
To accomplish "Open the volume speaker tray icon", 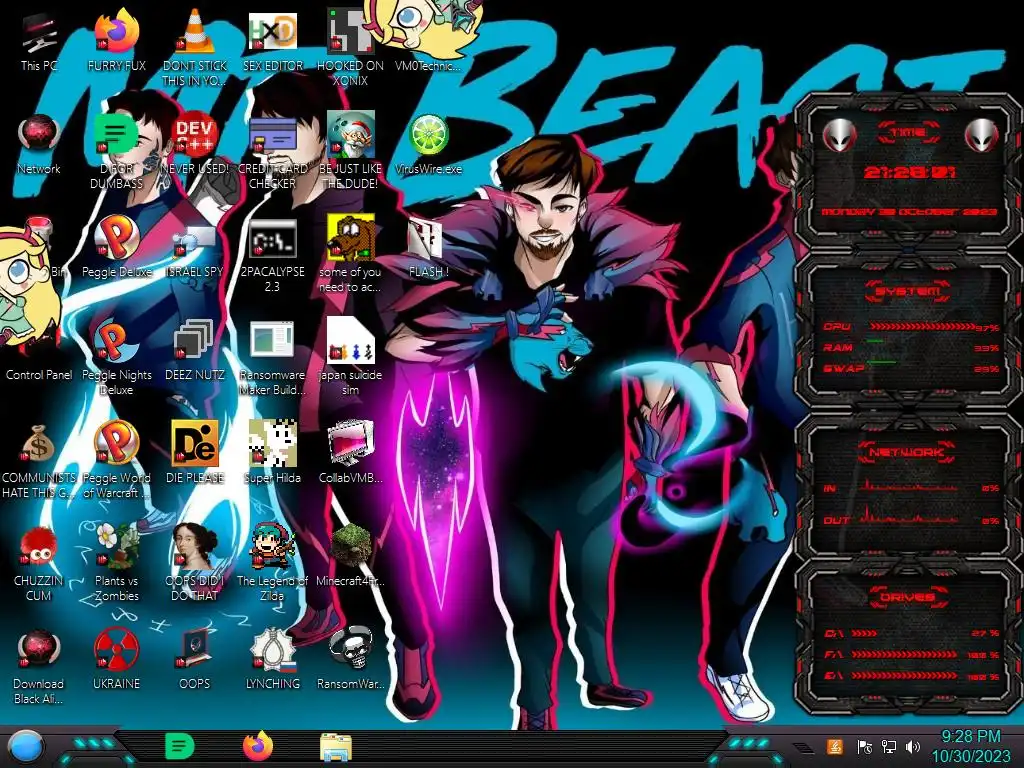I will [x=913, y=746].
